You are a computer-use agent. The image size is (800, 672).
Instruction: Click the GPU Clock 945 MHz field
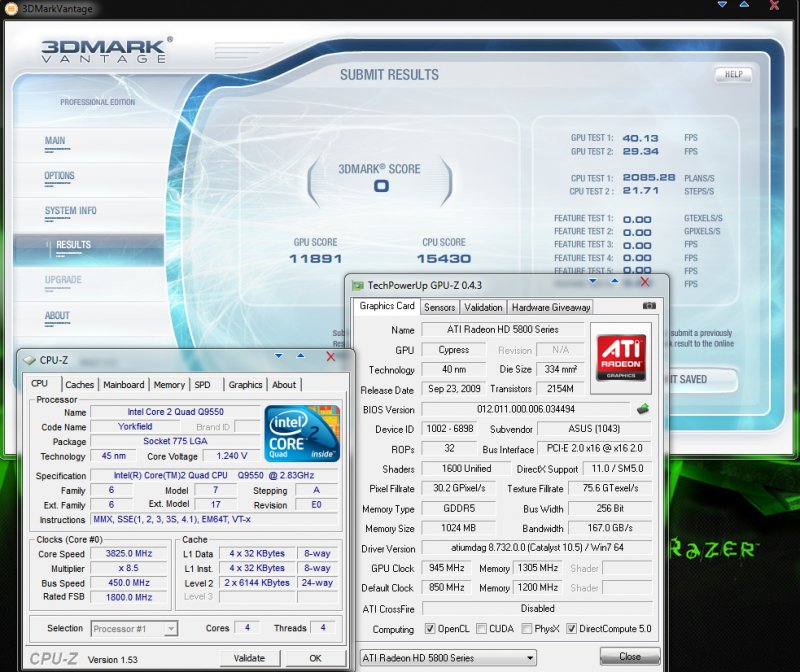pos(446,568)
